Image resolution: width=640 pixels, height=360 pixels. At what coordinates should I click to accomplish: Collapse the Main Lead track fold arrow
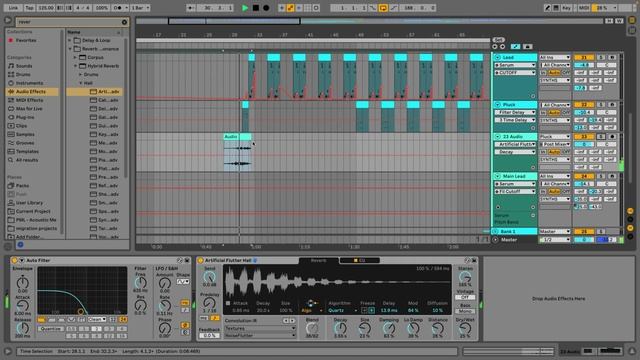pyautogui.click(x=498, y=176)
